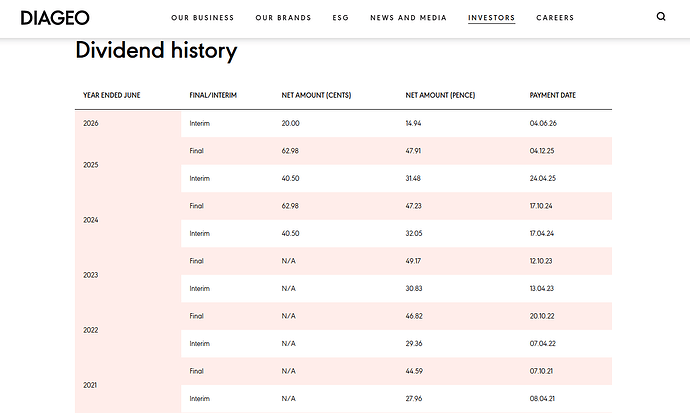Select the 29.36 pence value

click(414, 344)
